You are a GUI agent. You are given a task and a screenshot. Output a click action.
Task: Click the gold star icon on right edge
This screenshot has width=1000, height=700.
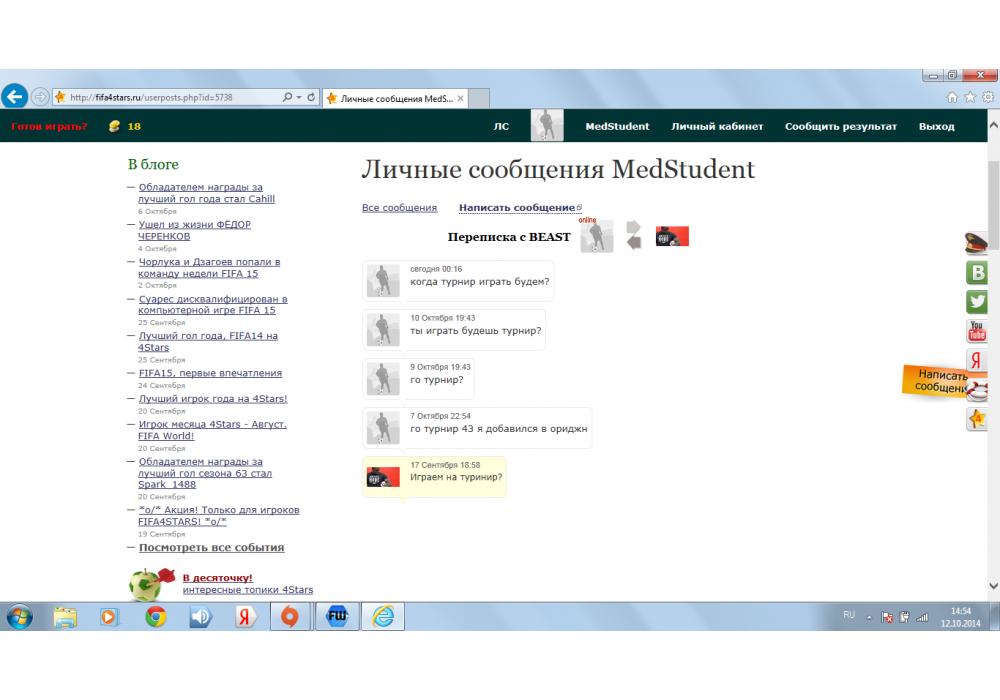point(977,420)
